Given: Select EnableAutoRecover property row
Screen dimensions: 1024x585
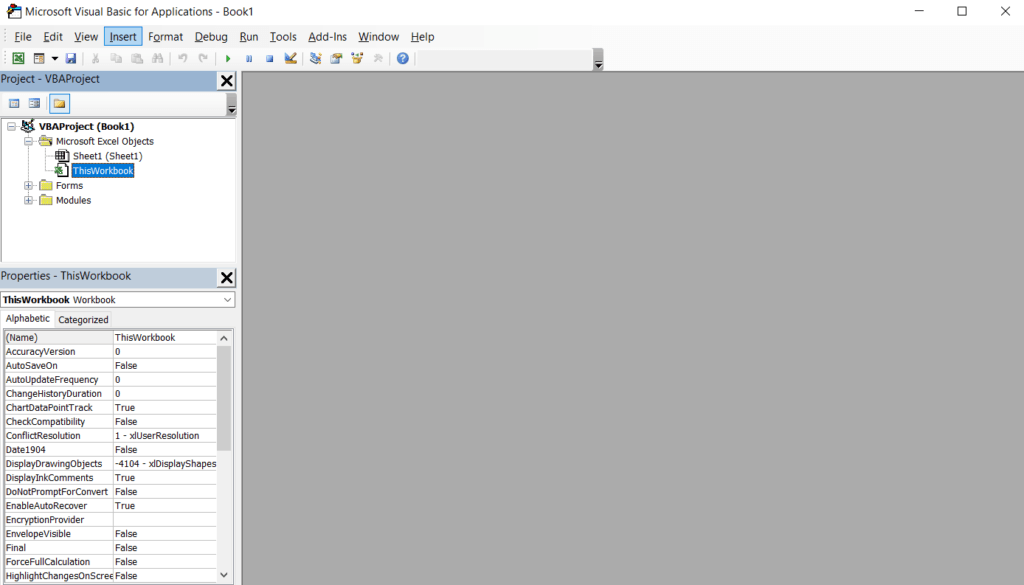Looking at the screenshot, I should 110,506.
